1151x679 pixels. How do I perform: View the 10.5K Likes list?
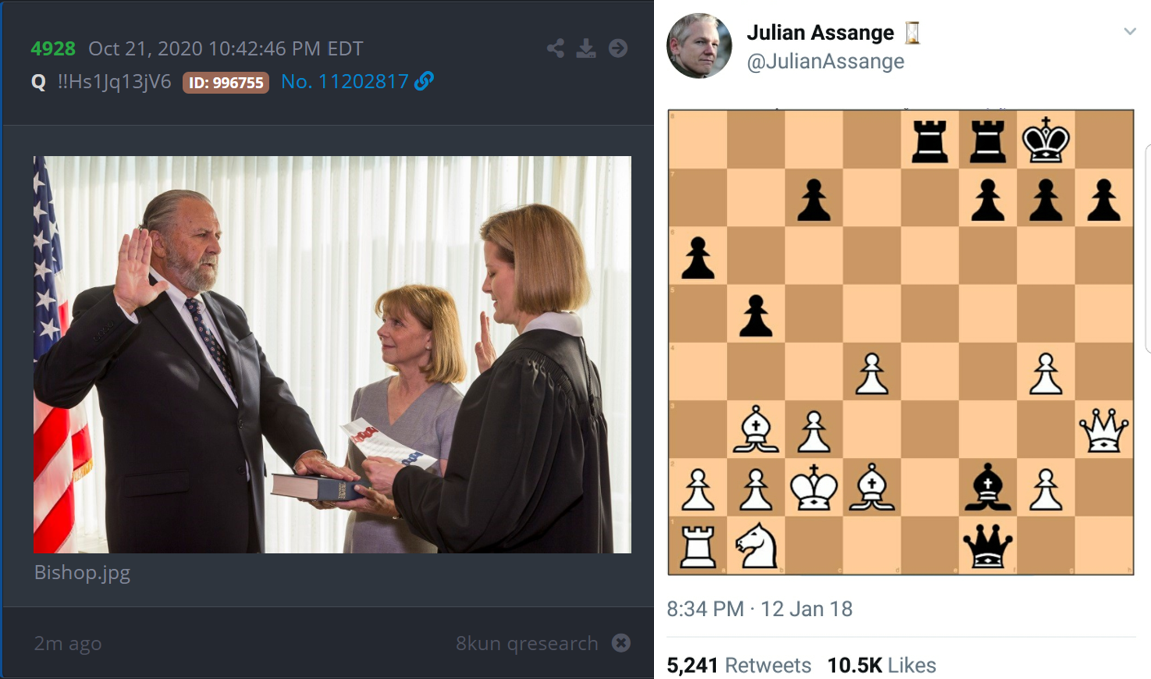(882, 665)
